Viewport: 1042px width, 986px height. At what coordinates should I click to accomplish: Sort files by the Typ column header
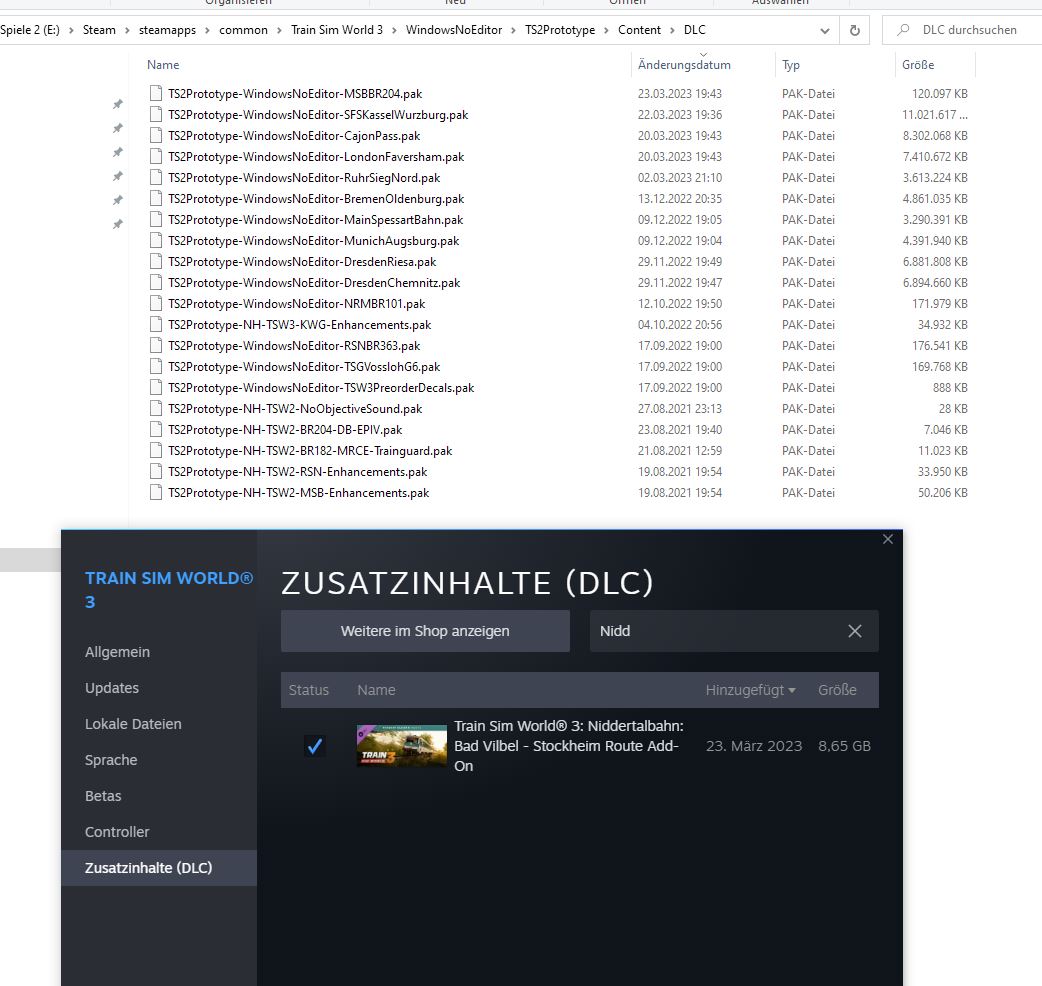[791, 65]
